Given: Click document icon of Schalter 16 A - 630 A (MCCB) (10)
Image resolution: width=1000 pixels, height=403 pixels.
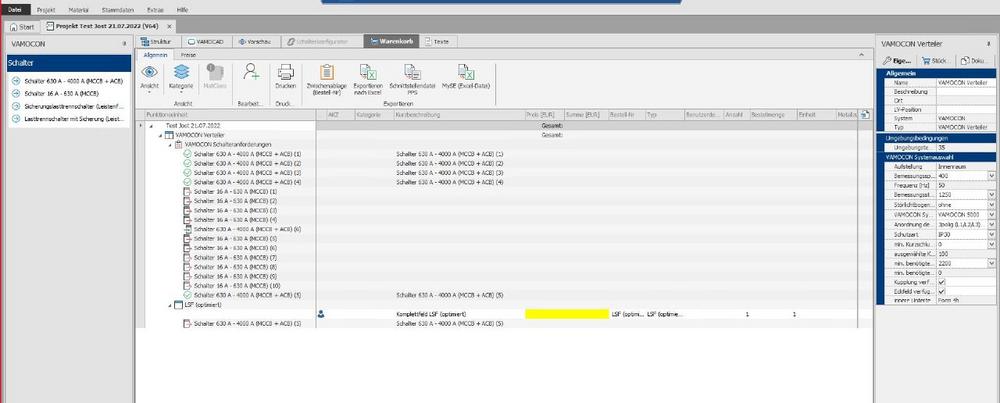Looking at the screenshot, I should pyautogui.click(x=188, y=286).
